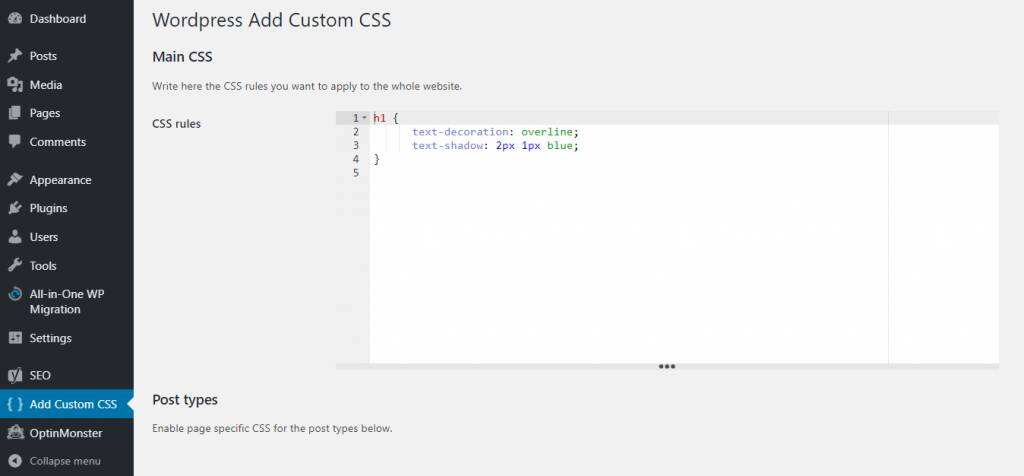Click the Media library icon
The height and width of the screenshot is (476, 1024).
click(x=15, y=85)
